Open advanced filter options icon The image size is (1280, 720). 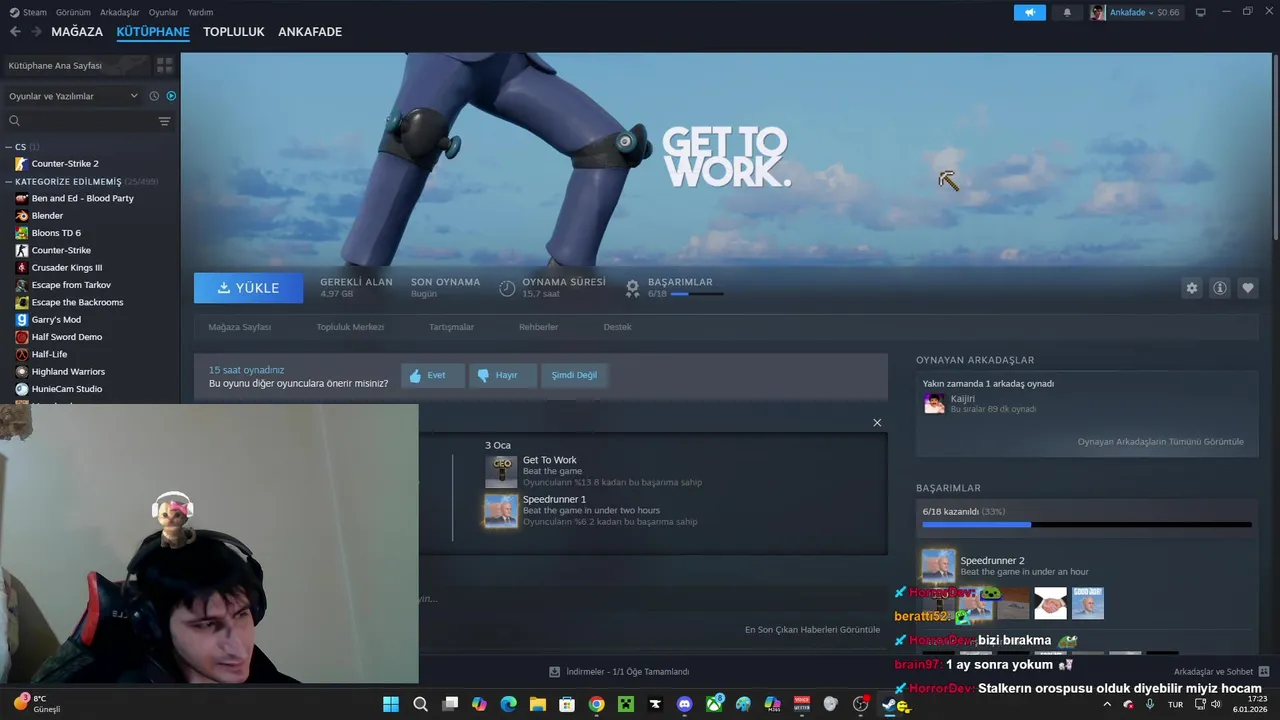coord(165,121)
